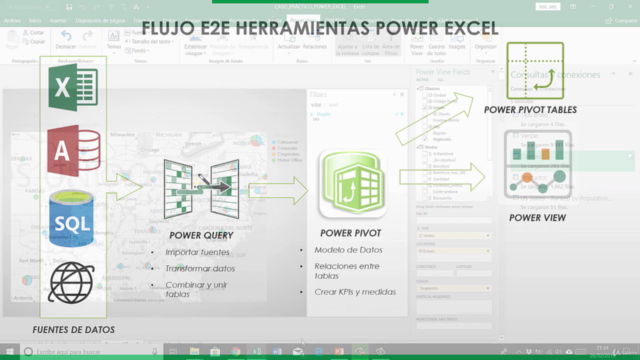Click the Windows search box
Image resolution: width=640 pixels, height=360 pixels.
(x=92, y=351)
